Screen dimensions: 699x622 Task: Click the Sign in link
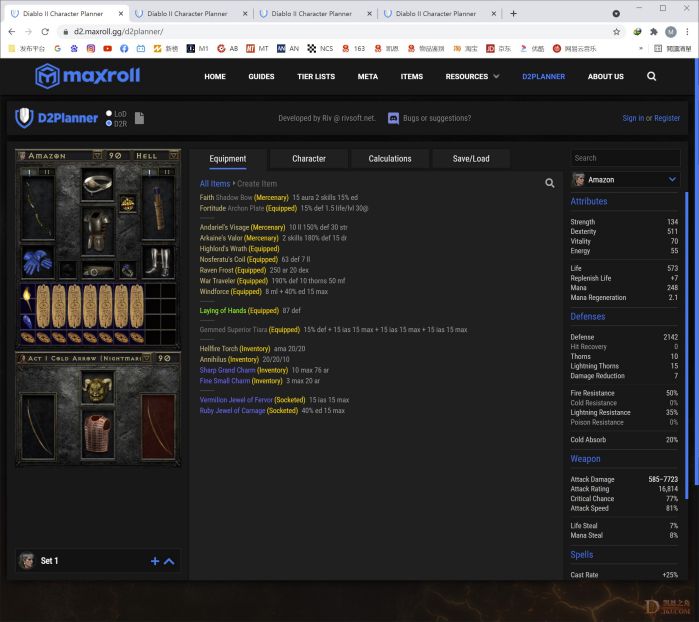point(633,118)
